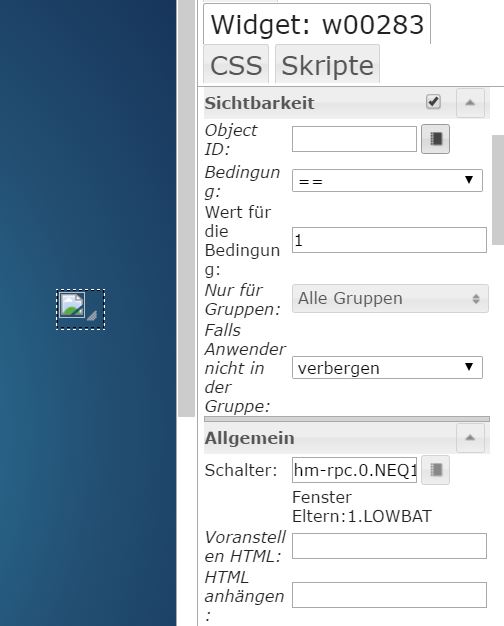Click the Falls Anwender nicht in der Gruppe label
This screenshot has height=626, width=504.
pos(245,368)
